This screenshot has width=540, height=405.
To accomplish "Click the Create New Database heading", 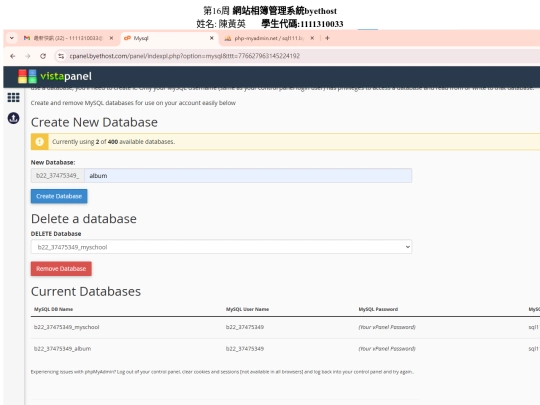I will (x=94, y=122).
